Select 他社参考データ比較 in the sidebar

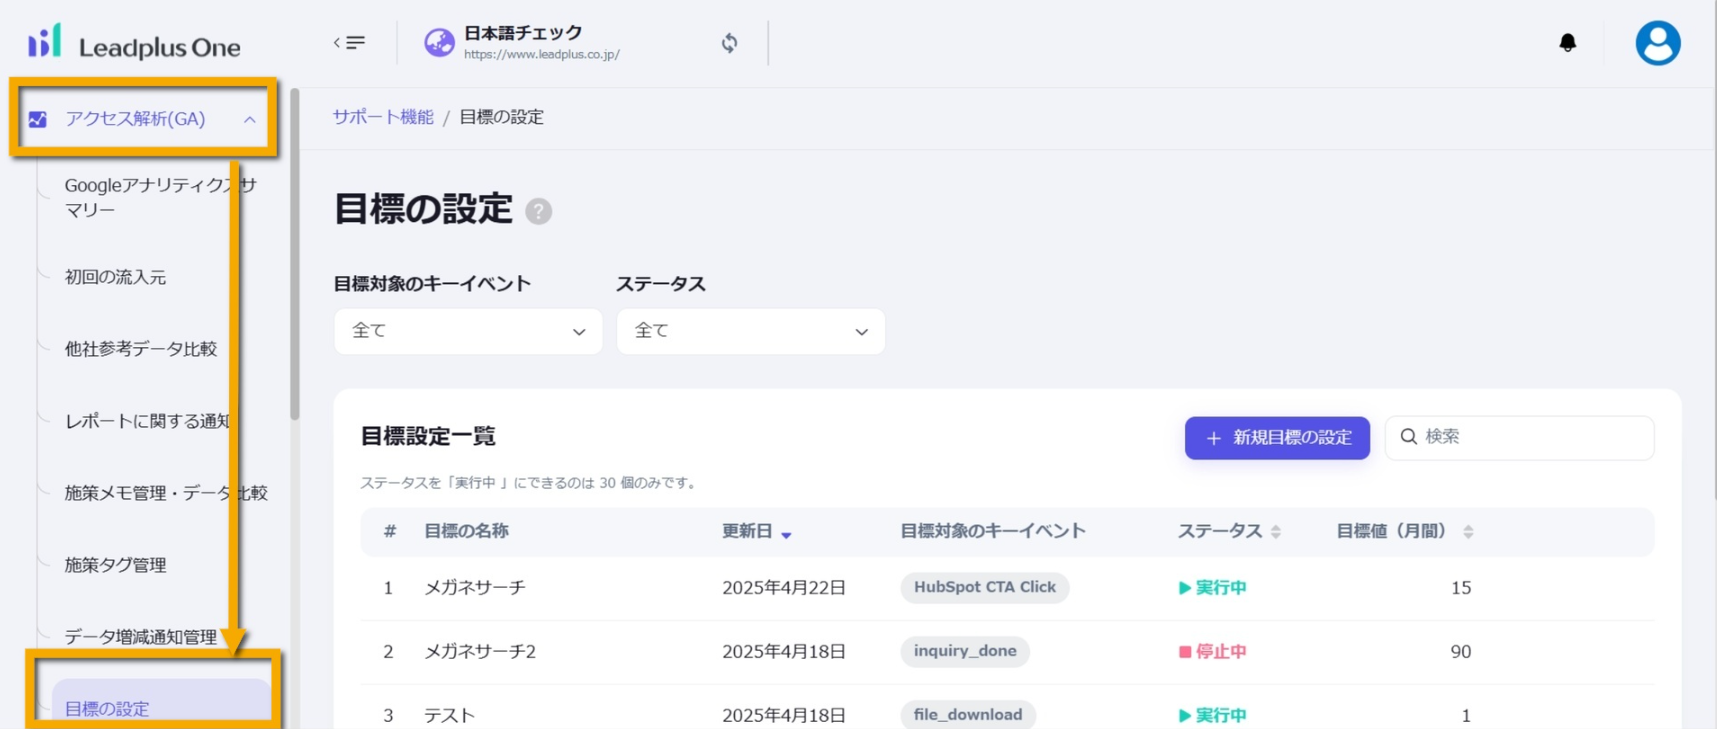point(140,349)
